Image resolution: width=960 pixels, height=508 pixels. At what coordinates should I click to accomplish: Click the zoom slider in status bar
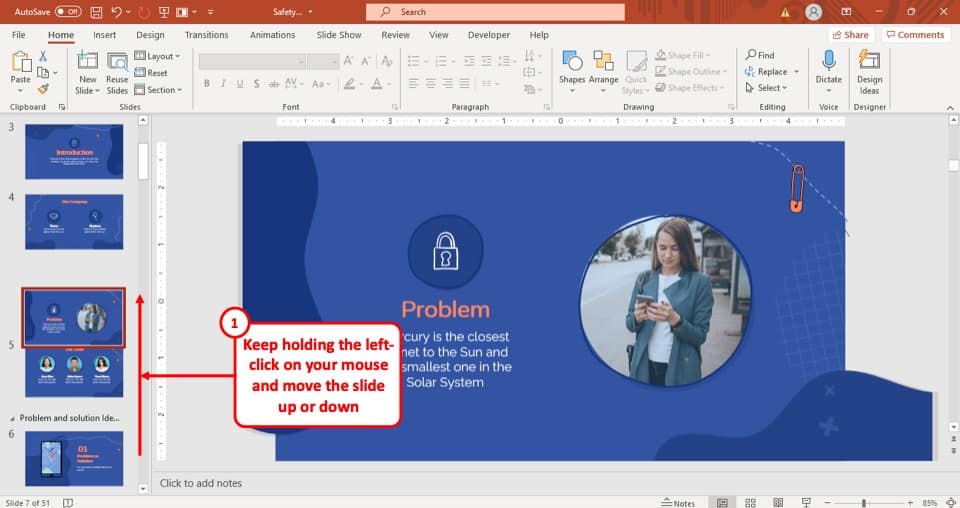point(864,502)
